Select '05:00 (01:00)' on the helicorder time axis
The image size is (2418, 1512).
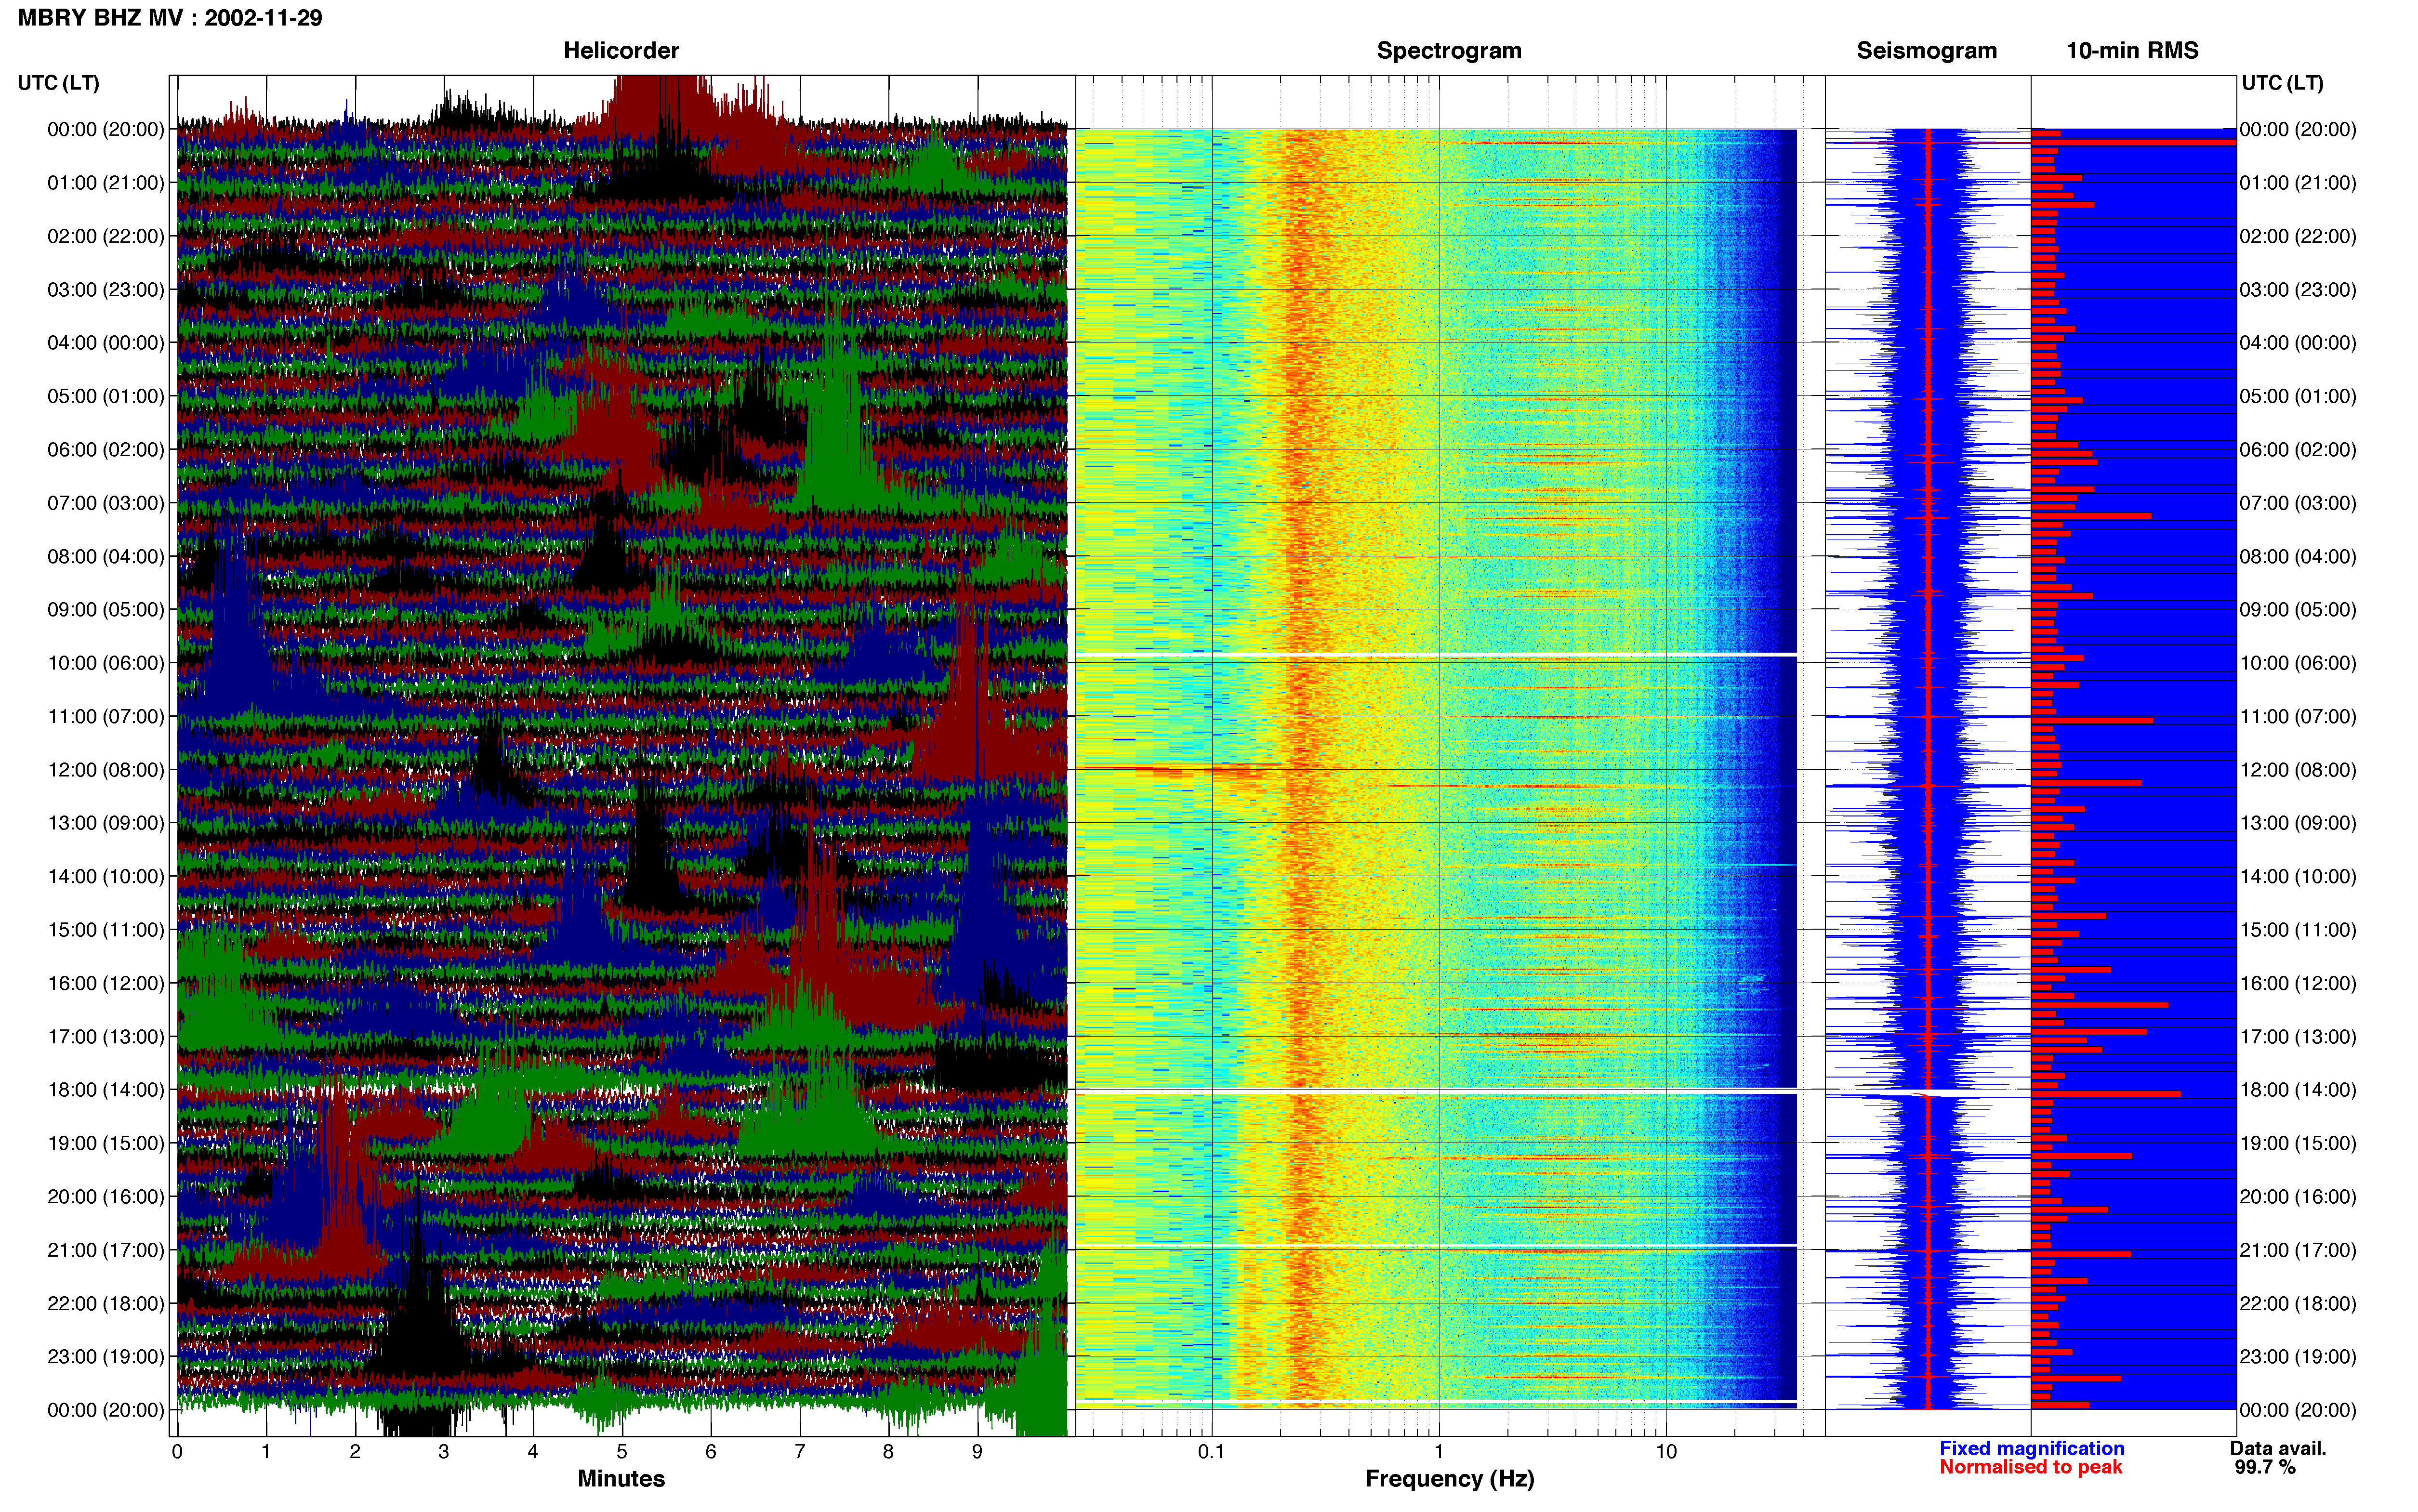(106, 396)
